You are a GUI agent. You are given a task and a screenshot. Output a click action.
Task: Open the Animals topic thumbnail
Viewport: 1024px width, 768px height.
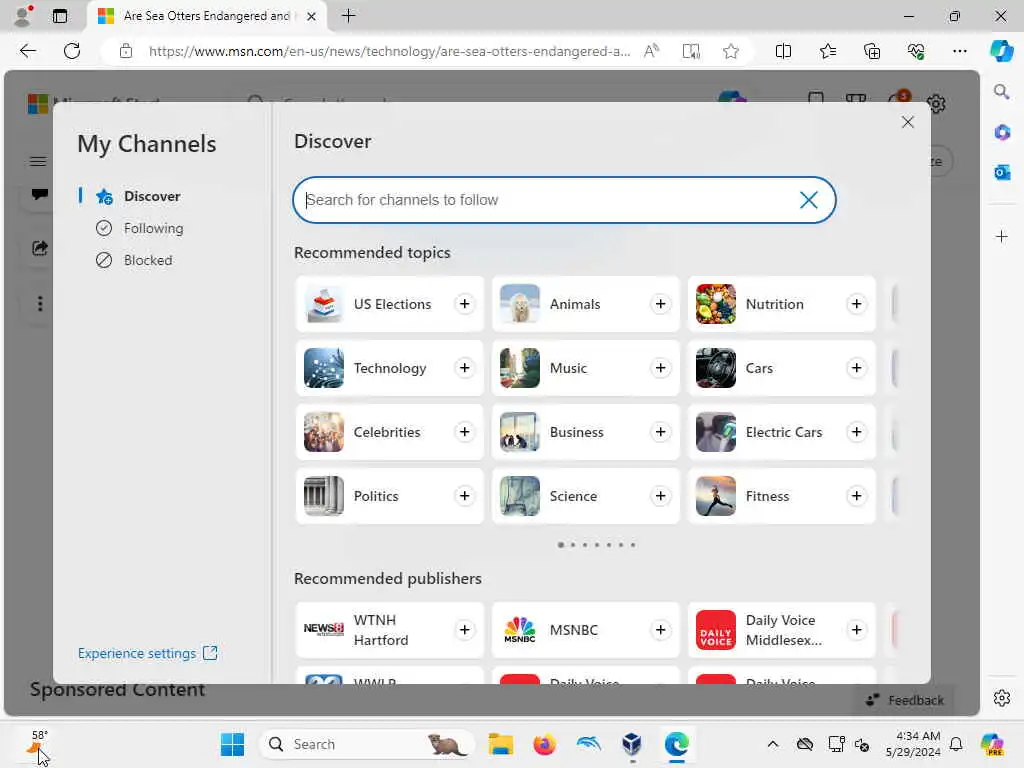coord(520,304)
